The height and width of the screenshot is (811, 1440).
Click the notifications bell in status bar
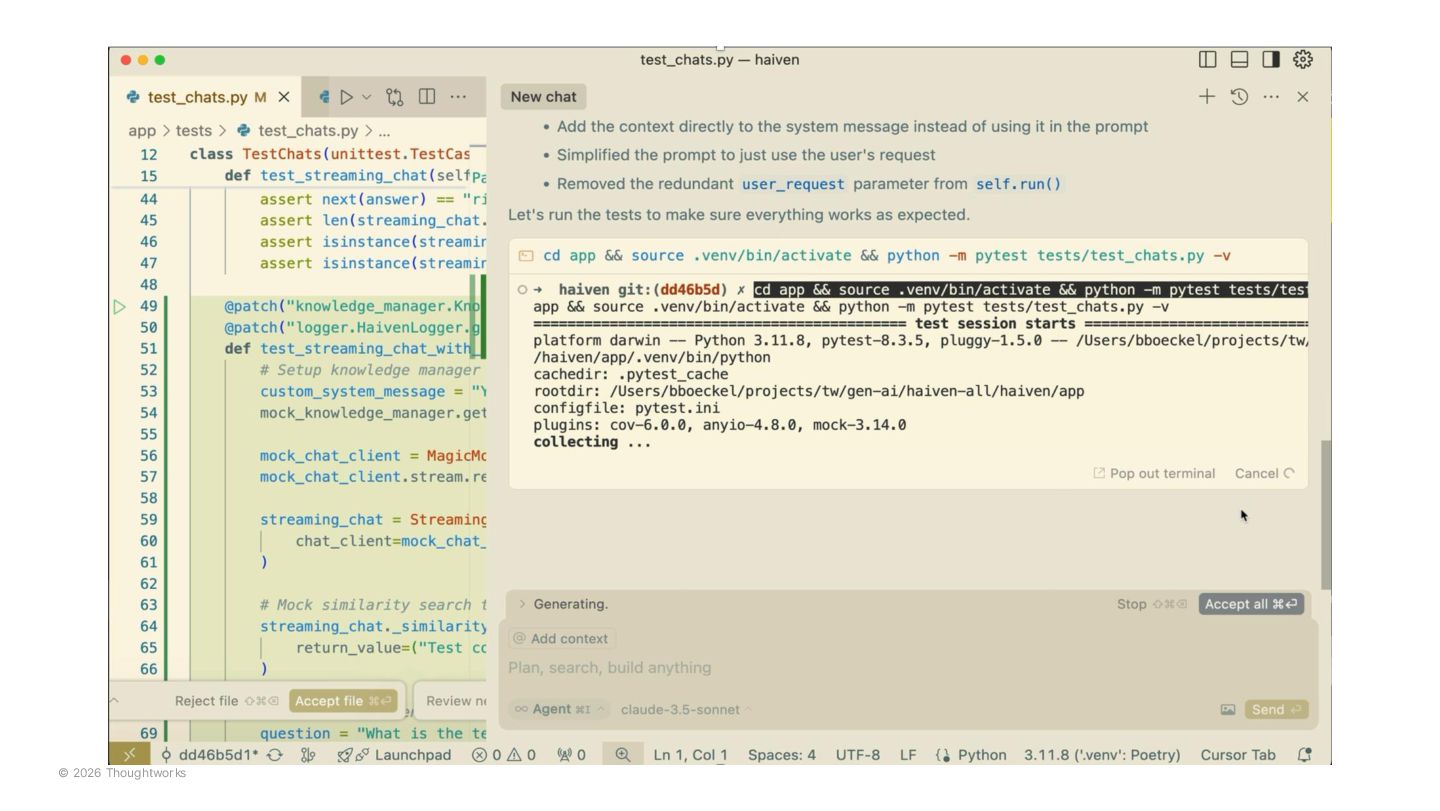(x=1304, y=755)
